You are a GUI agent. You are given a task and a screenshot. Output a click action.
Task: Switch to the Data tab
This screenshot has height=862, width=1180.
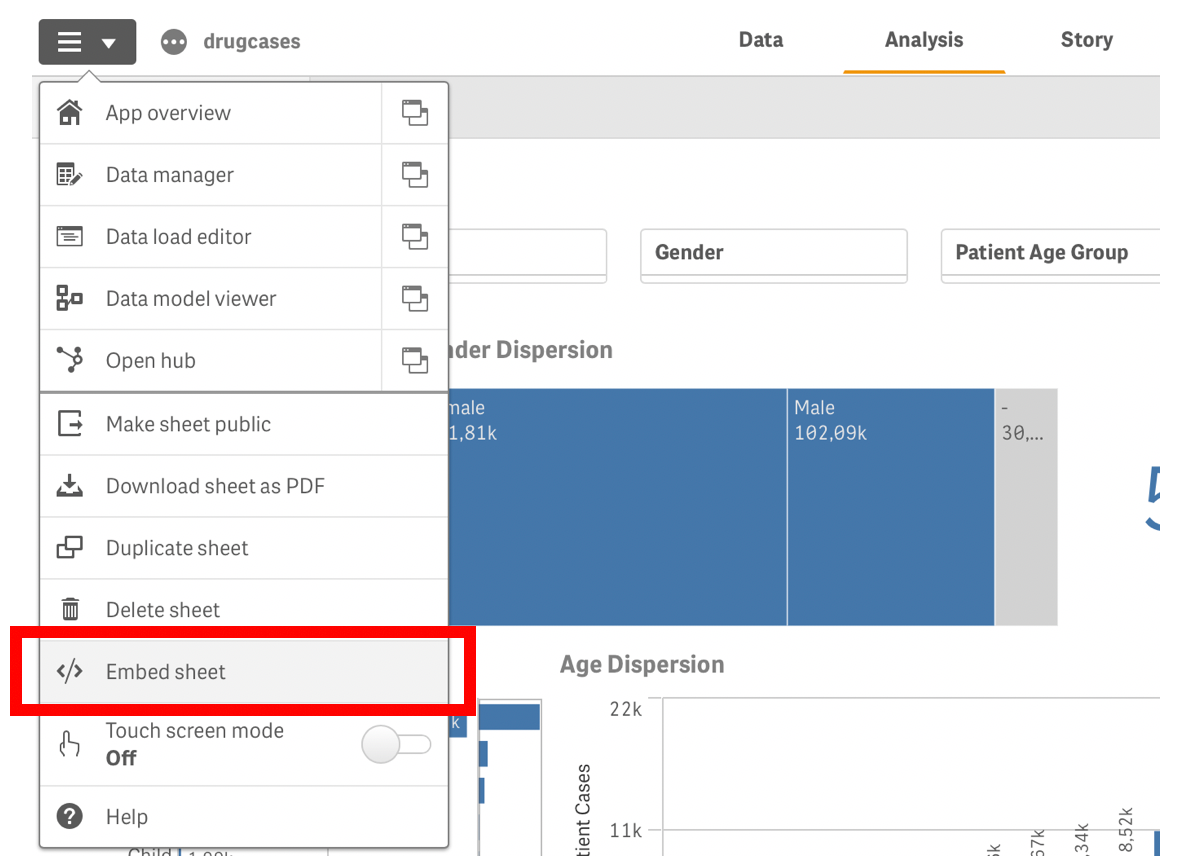pyautogui.click(x=761, y=40)
